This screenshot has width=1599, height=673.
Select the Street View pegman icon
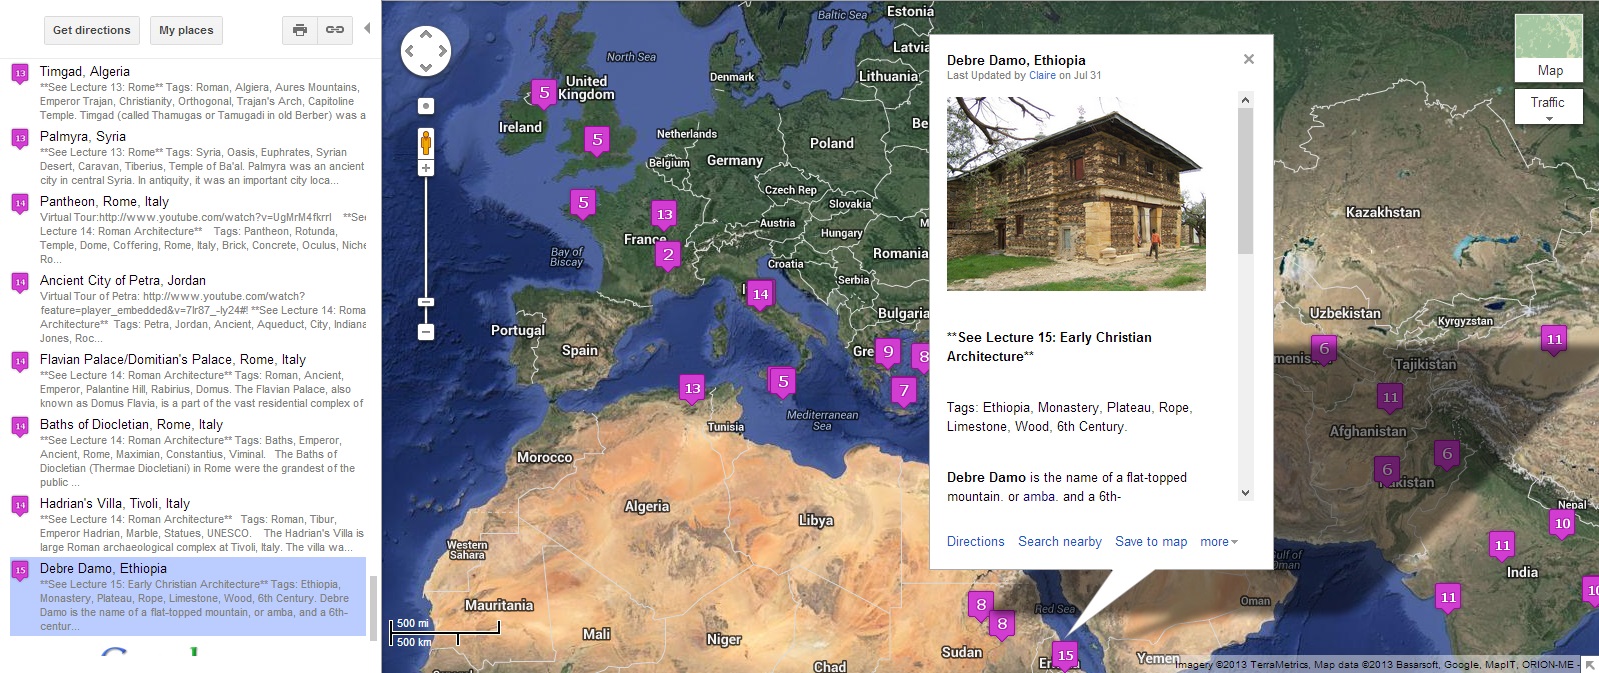tap(426, 142)
